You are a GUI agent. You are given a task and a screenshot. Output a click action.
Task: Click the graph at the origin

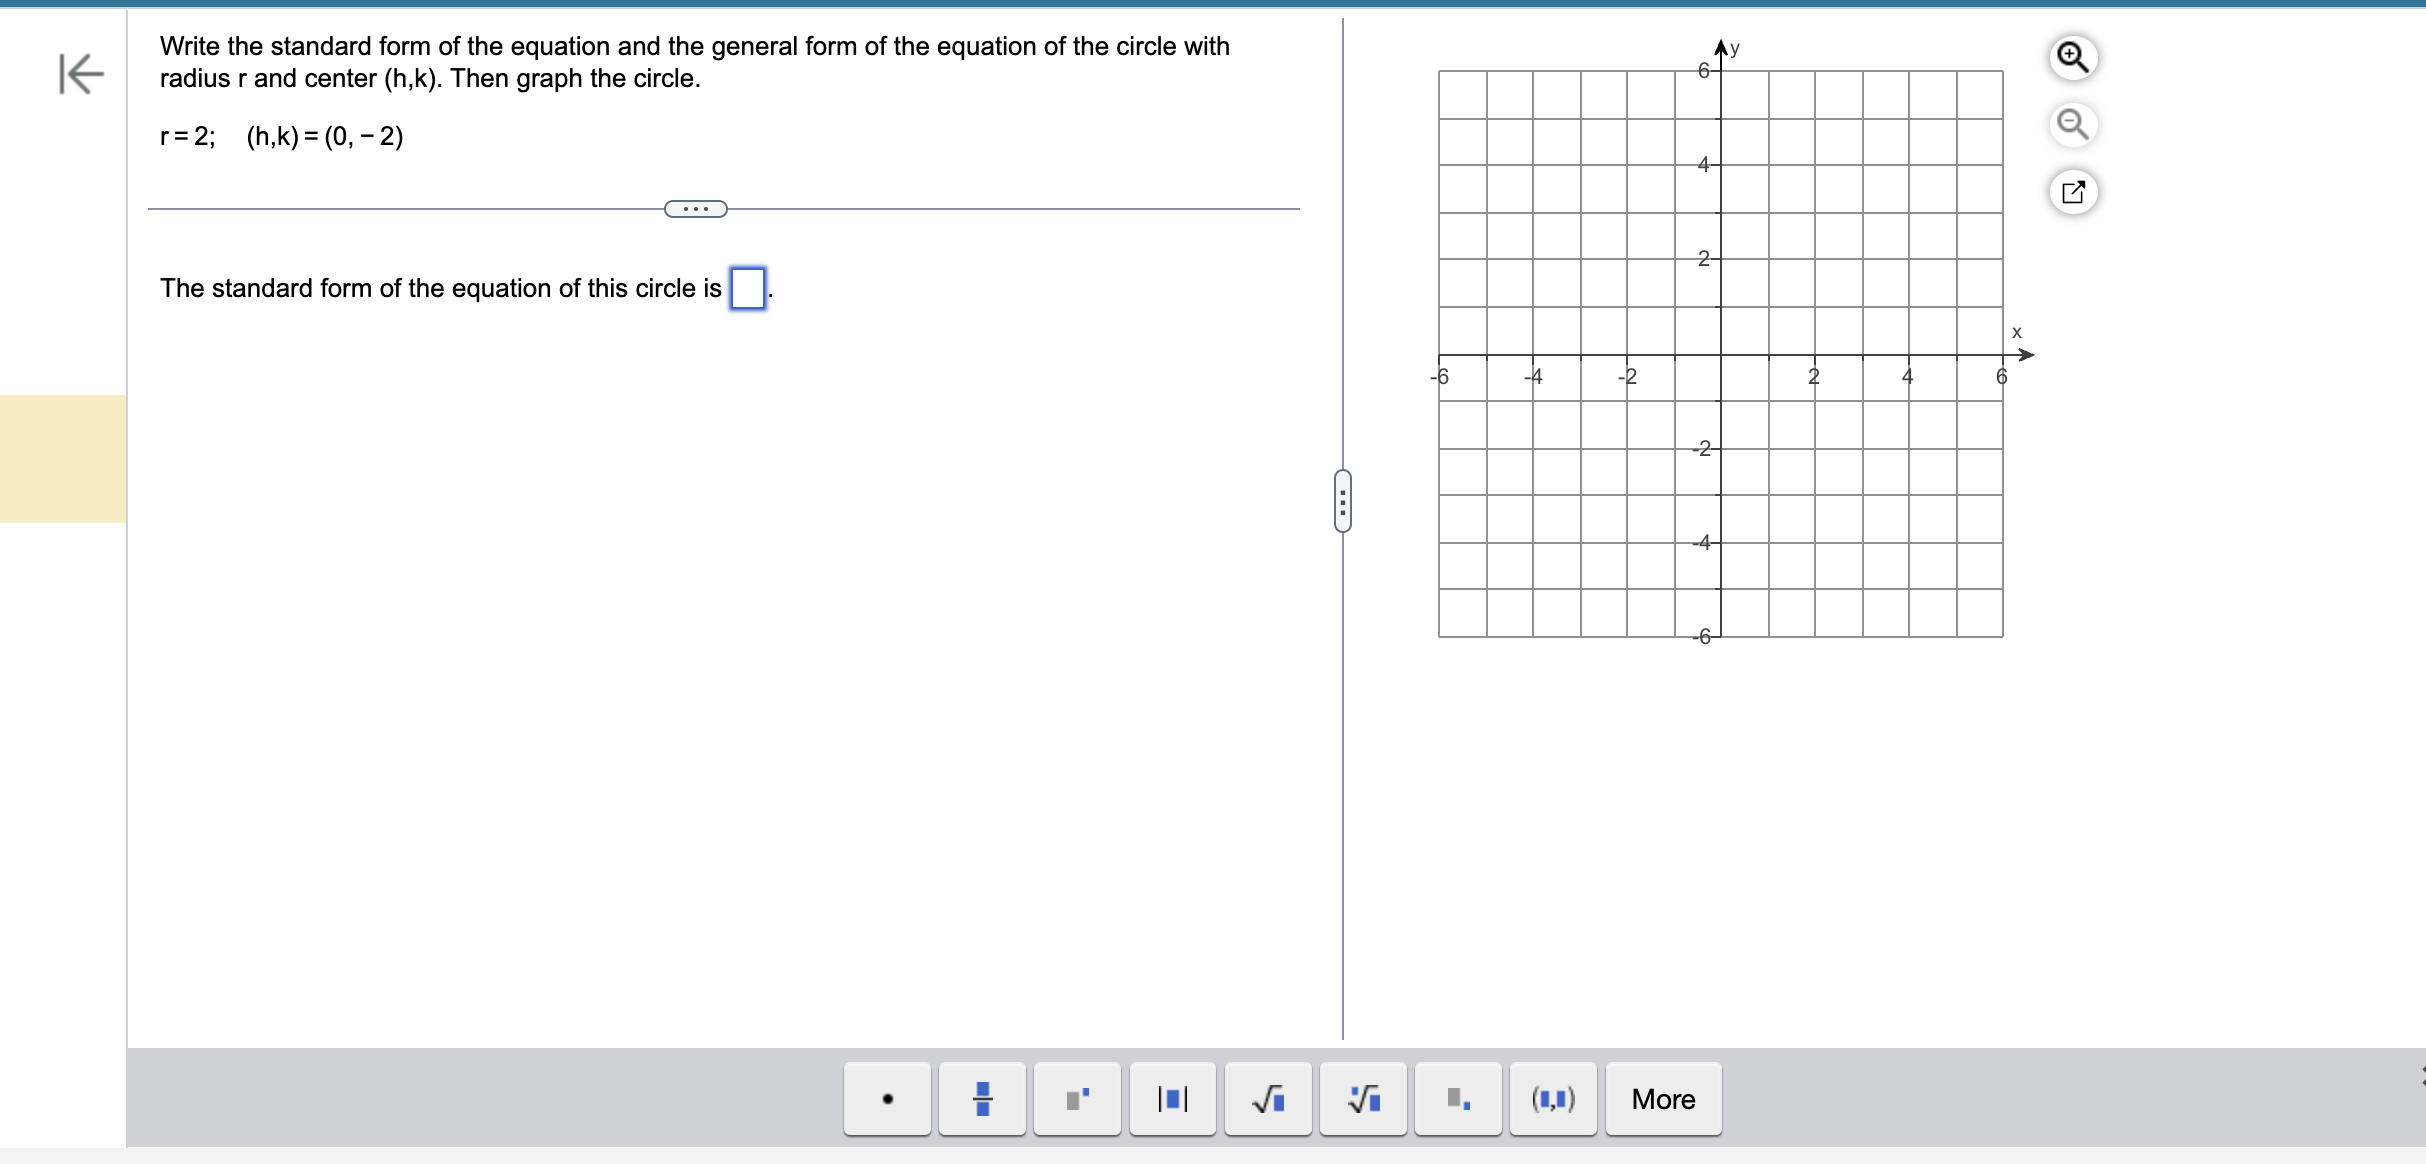click(x=1721, y=355)
